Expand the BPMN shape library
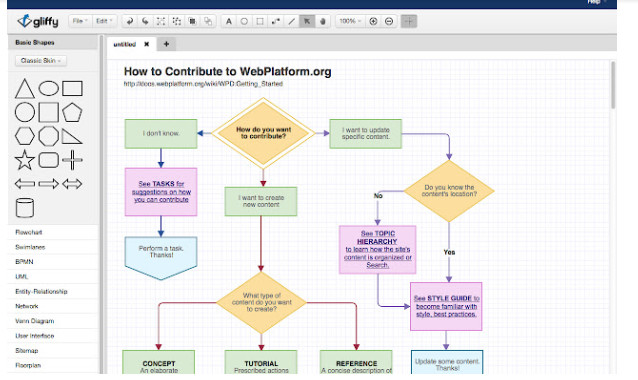This screenshot has width=638, height=380. (x=53, y=262)
